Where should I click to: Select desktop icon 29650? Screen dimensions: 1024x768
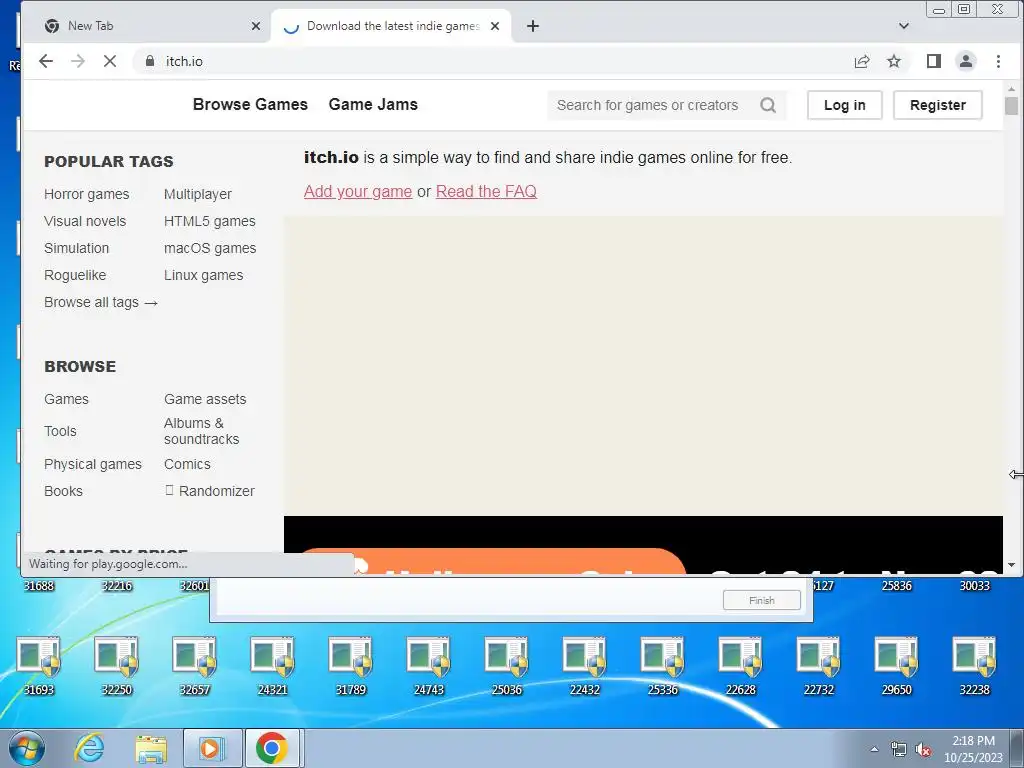click(x=897, y=666)
